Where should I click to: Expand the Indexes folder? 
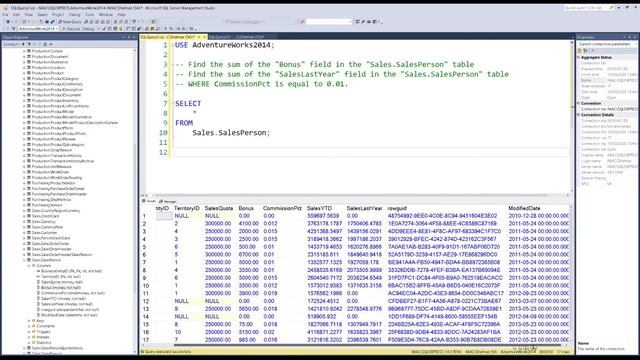29,337
